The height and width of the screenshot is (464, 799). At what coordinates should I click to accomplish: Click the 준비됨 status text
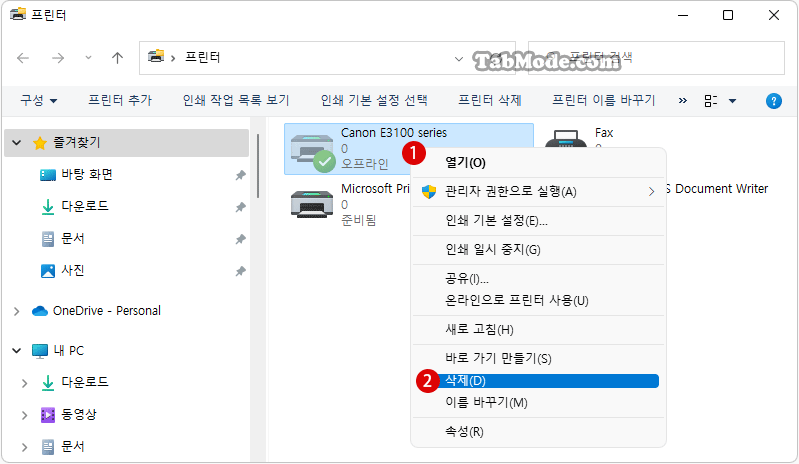(358, 221)
